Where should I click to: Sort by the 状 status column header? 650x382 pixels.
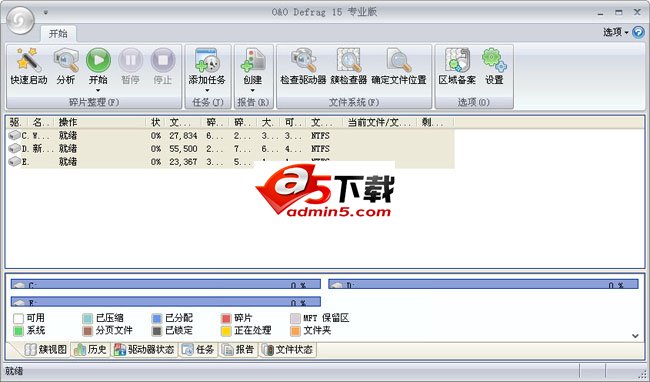tap(155, 122)
